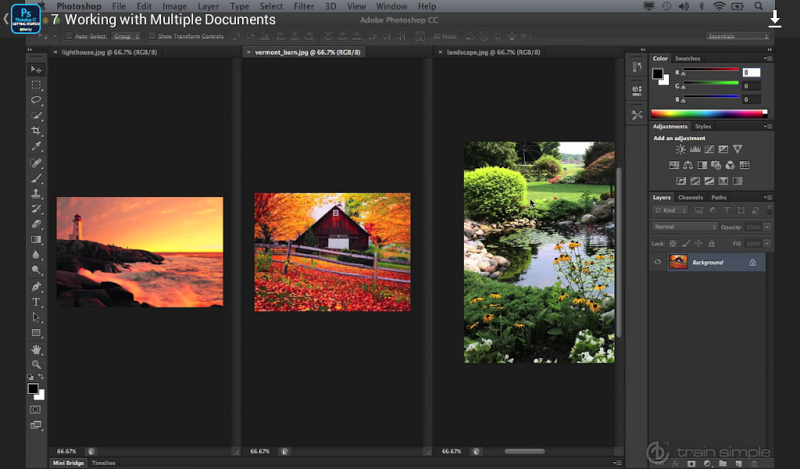Click the Background layer thumbnail
Viewport: 800px width, 469px height.
(x=678, y=262)
